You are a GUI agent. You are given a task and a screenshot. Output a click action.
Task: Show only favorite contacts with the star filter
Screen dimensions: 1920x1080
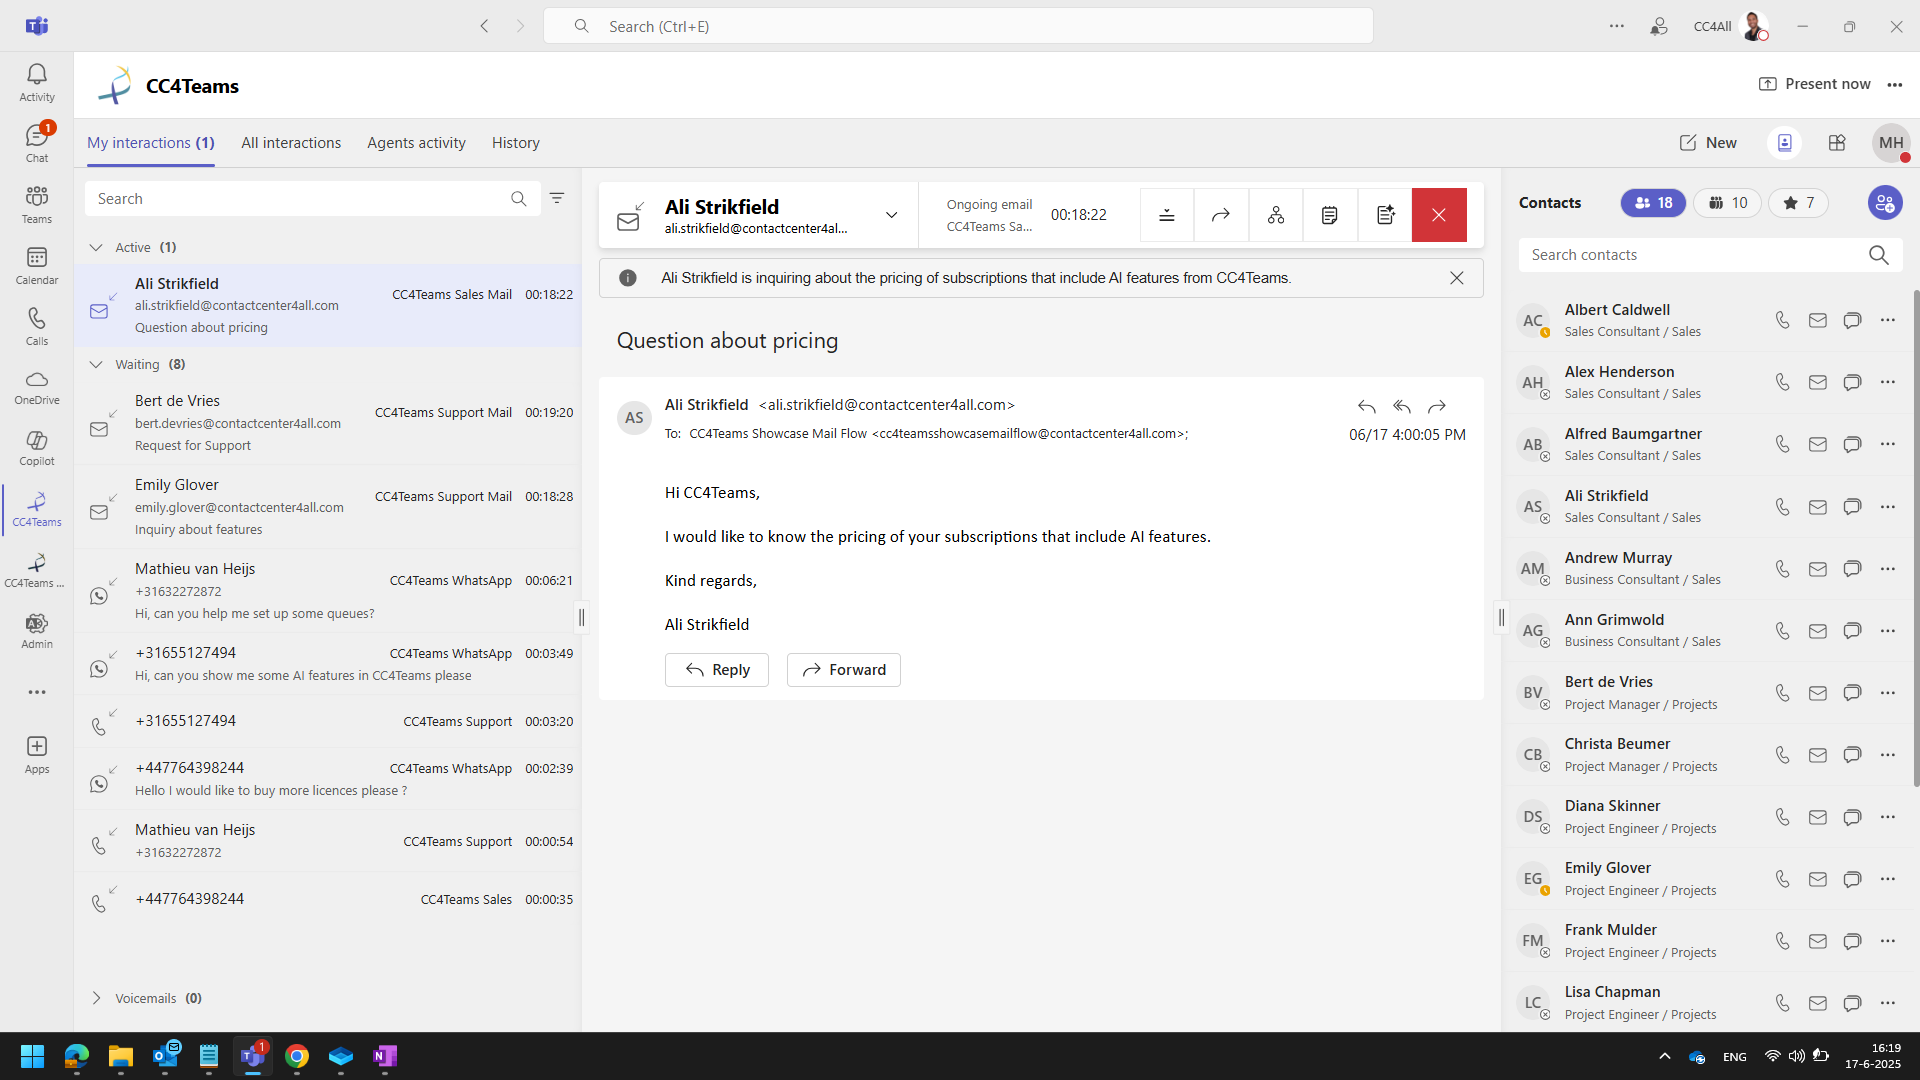click(x=1798, y=203)
